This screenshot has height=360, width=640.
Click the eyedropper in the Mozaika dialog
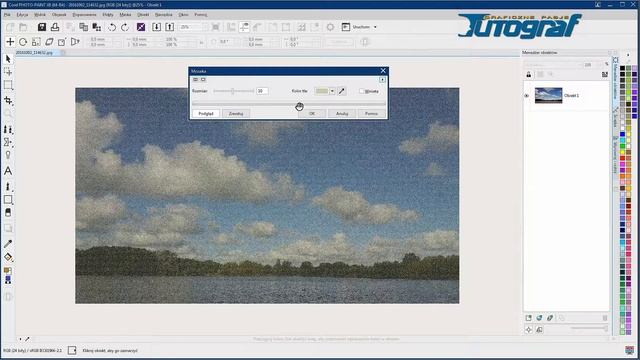pyautogui.click(x=342, y=91)
